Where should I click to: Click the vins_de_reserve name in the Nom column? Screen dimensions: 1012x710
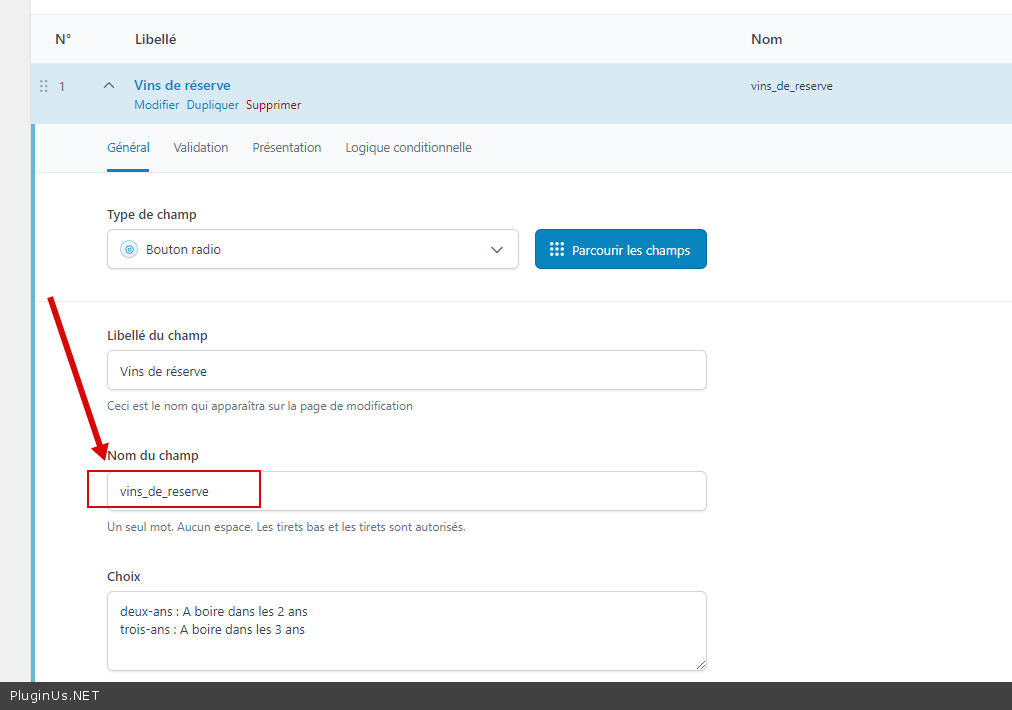click(791, 86)
